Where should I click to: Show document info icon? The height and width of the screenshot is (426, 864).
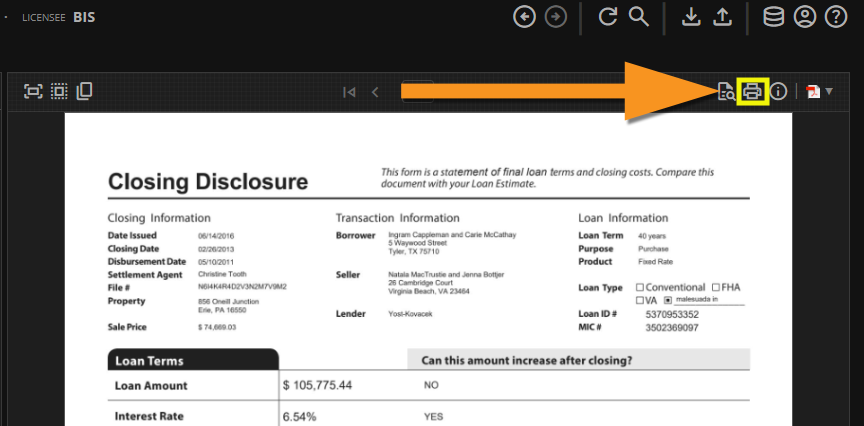point(778,91)
